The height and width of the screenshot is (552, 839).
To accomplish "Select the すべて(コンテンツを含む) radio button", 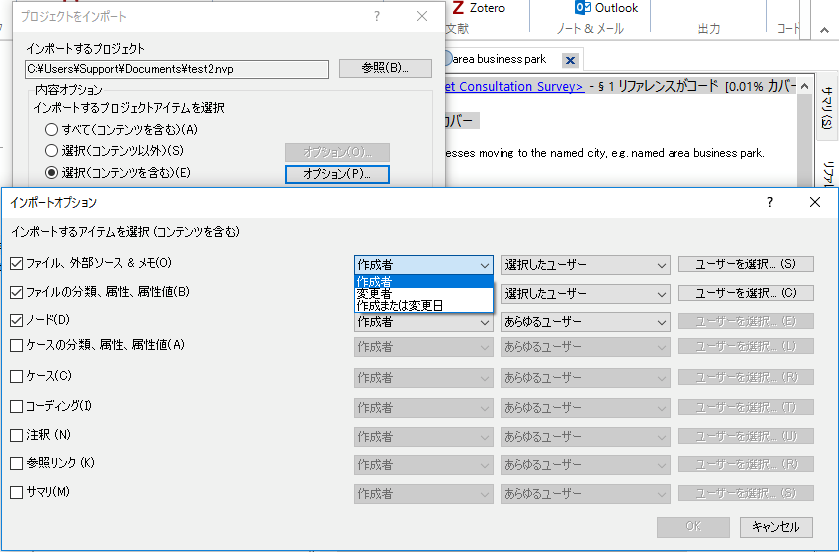I will [52, 130].
